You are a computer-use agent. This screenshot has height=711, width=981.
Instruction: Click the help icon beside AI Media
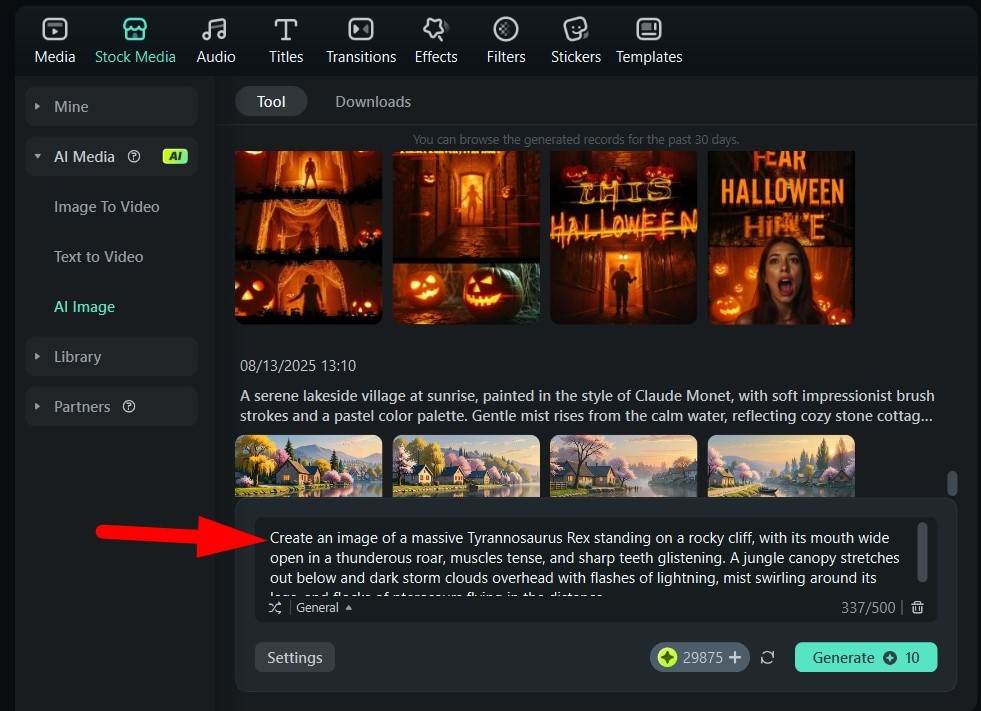pos(134,156)
